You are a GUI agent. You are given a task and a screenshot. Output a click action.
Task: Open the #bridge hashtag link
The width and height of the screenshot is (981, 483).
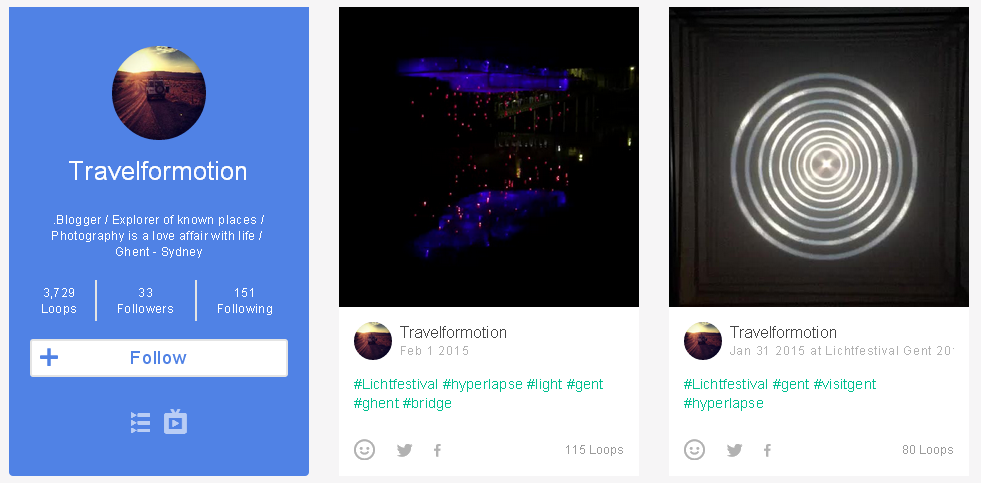click(427, 403)
